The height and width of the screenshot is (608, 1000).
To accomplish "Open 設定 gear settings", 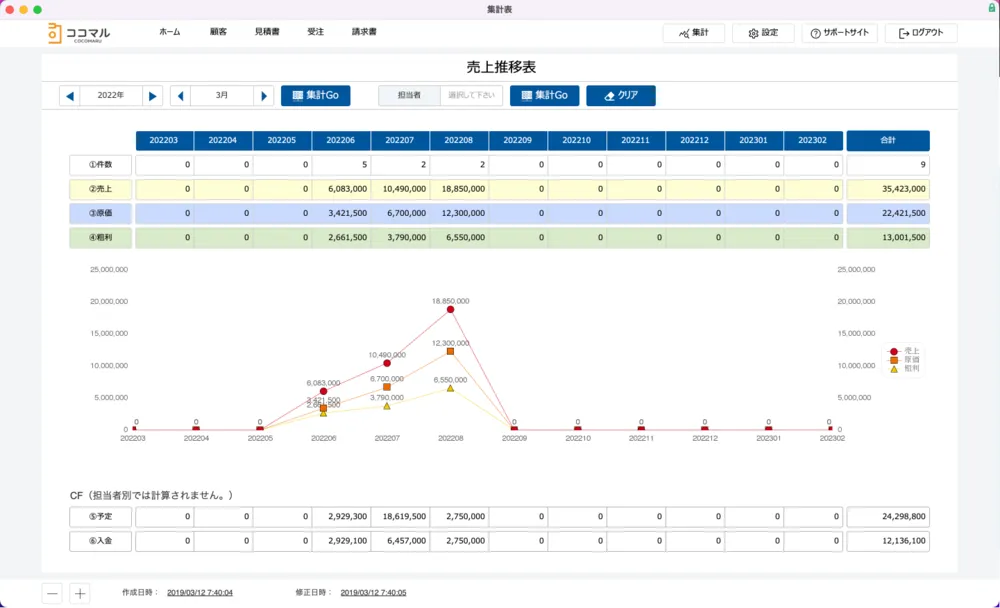I will [x=763, y=33].
